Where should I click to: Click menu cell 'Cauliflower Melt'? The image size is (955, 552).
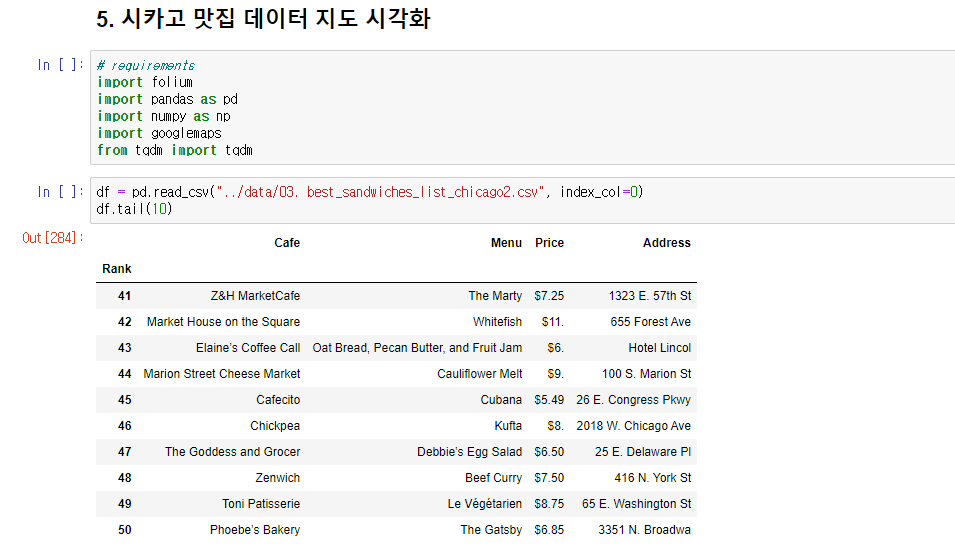[x=479, y=373]
